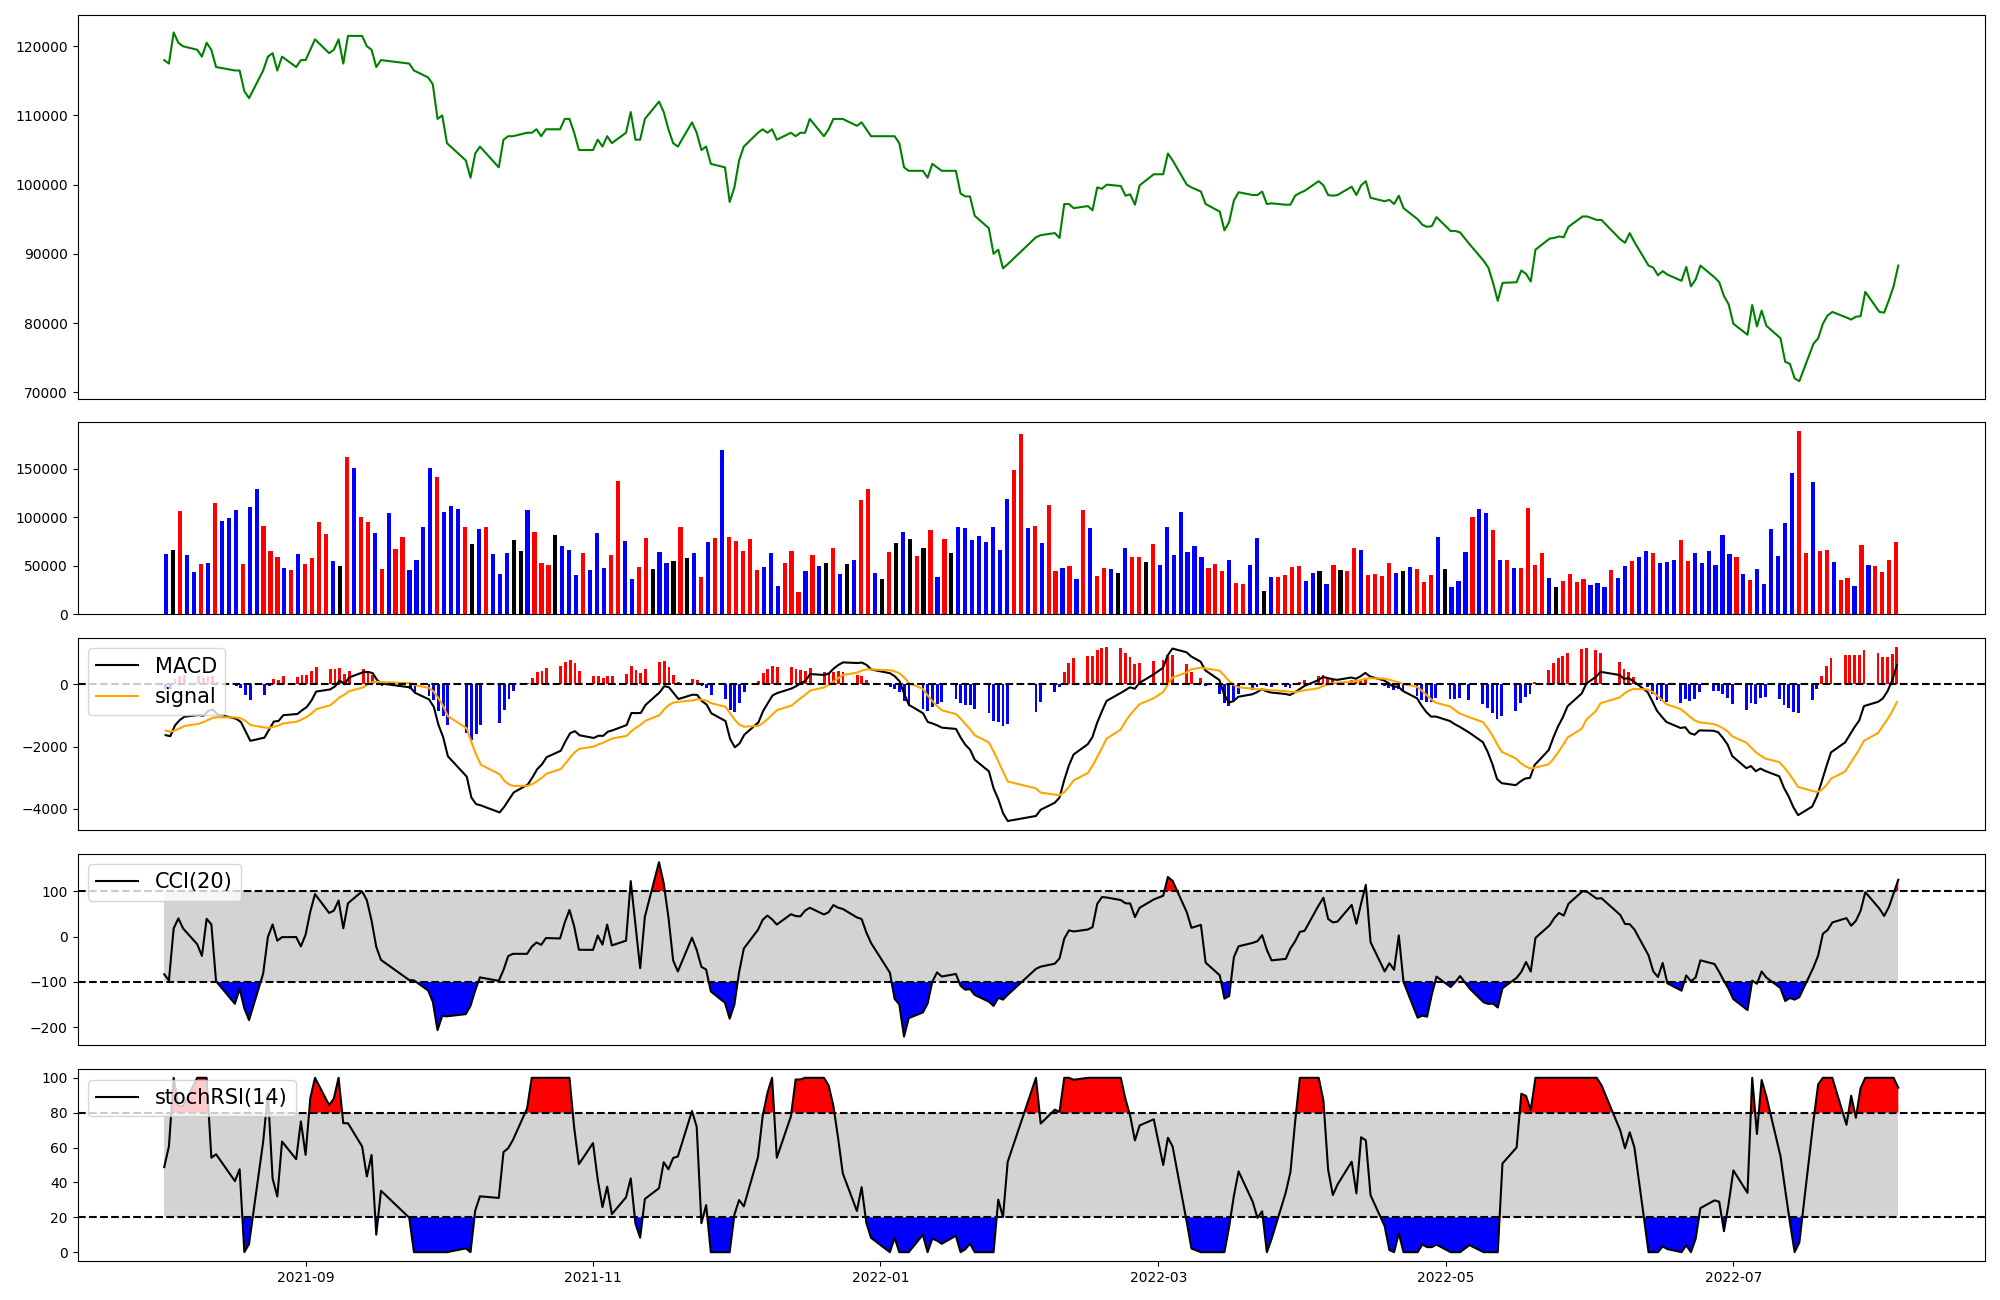Click the 80 stochRSI axis tick label

pos(61,1113)
